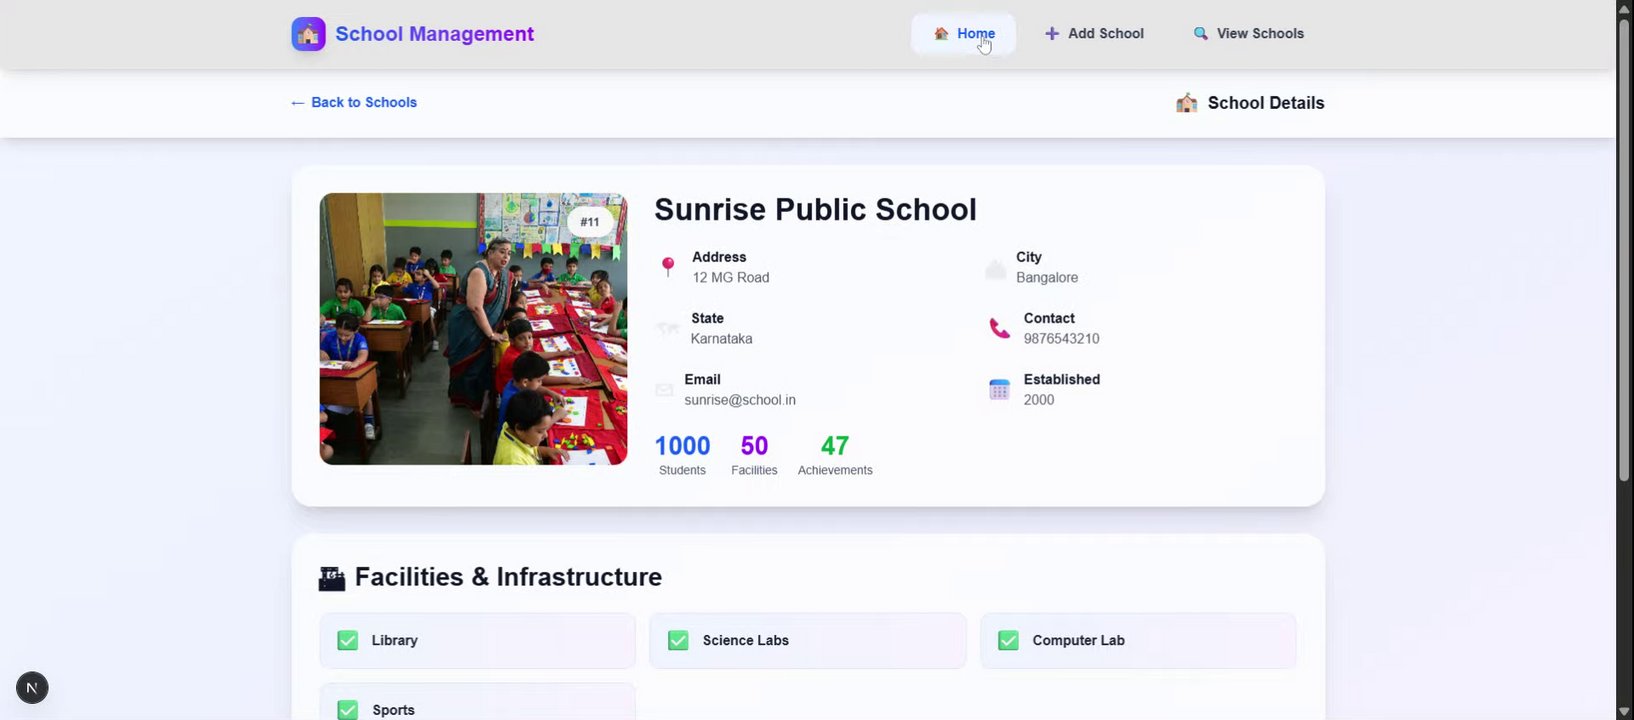The height and width of the screenshot is (720, 1634).
Task: Open the View Schools nav item
Action: (x=1248, y=34)
